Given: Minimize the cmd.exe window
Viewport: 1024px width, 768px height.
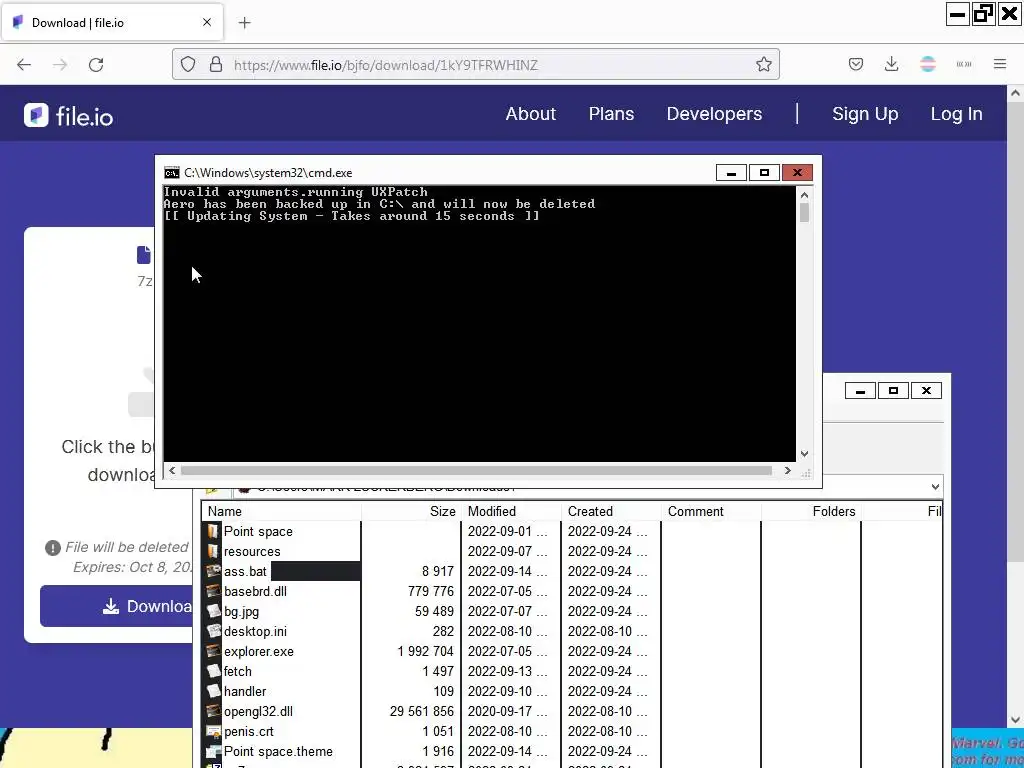Looking at the screenshot, I should (x=731, y=172).
